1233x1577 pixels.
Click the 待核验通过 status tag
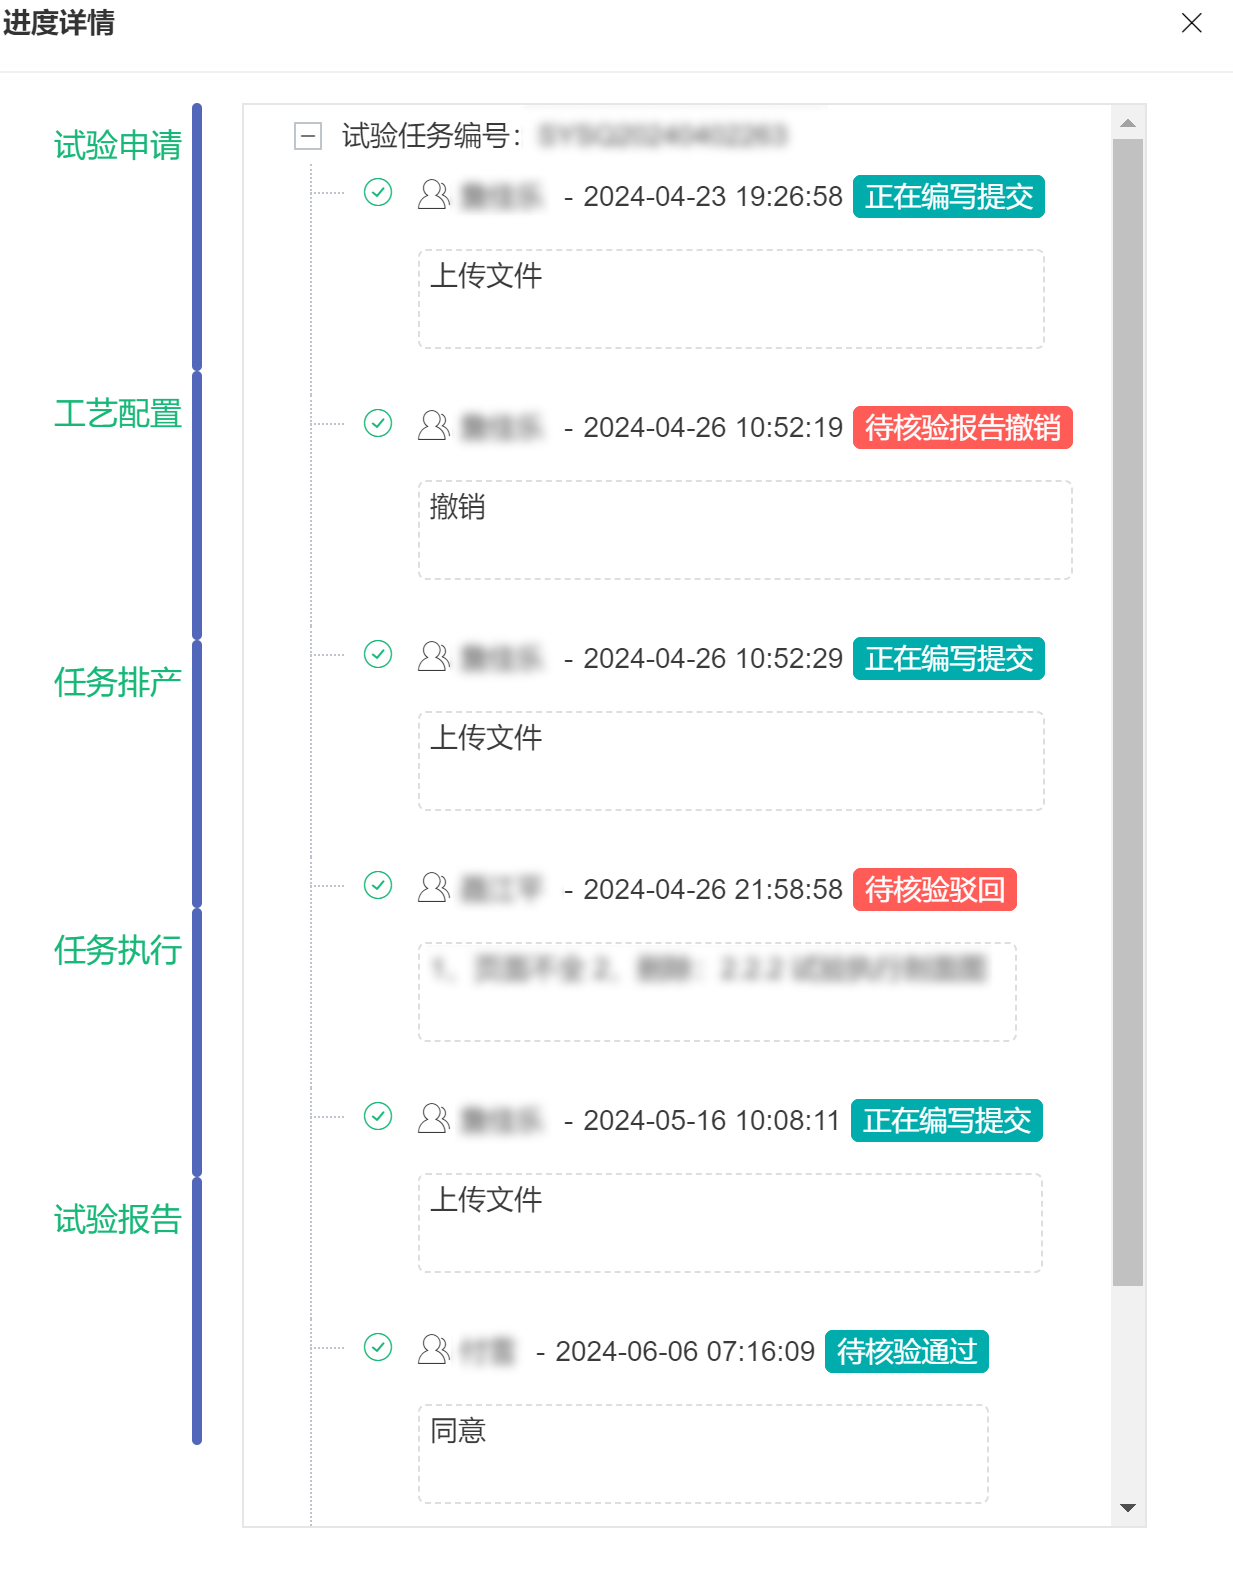(x=907, y=1352)
